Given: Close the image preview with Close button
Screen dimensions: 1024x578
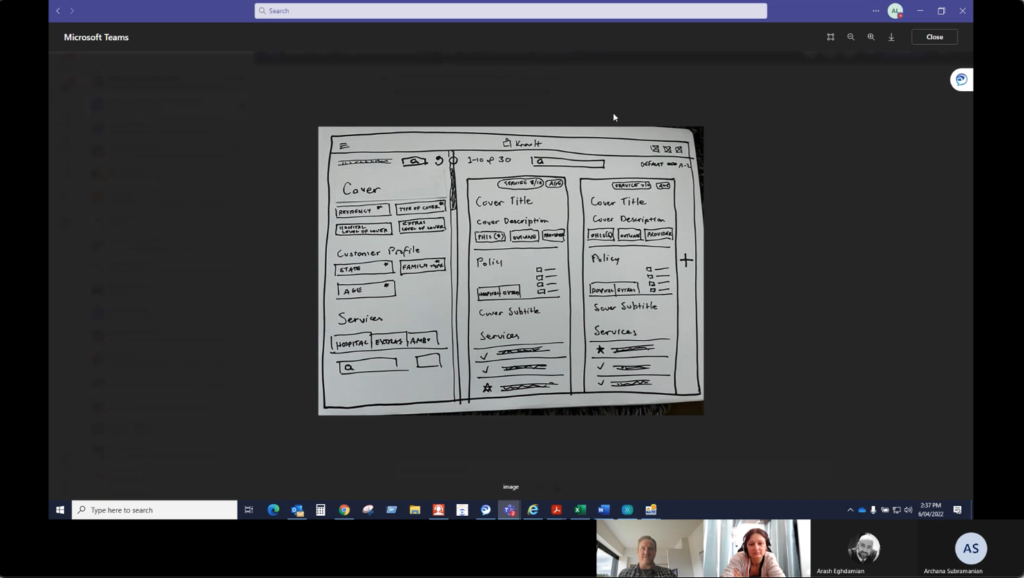Looking at the screenshot, I should (x=934, y=37).
